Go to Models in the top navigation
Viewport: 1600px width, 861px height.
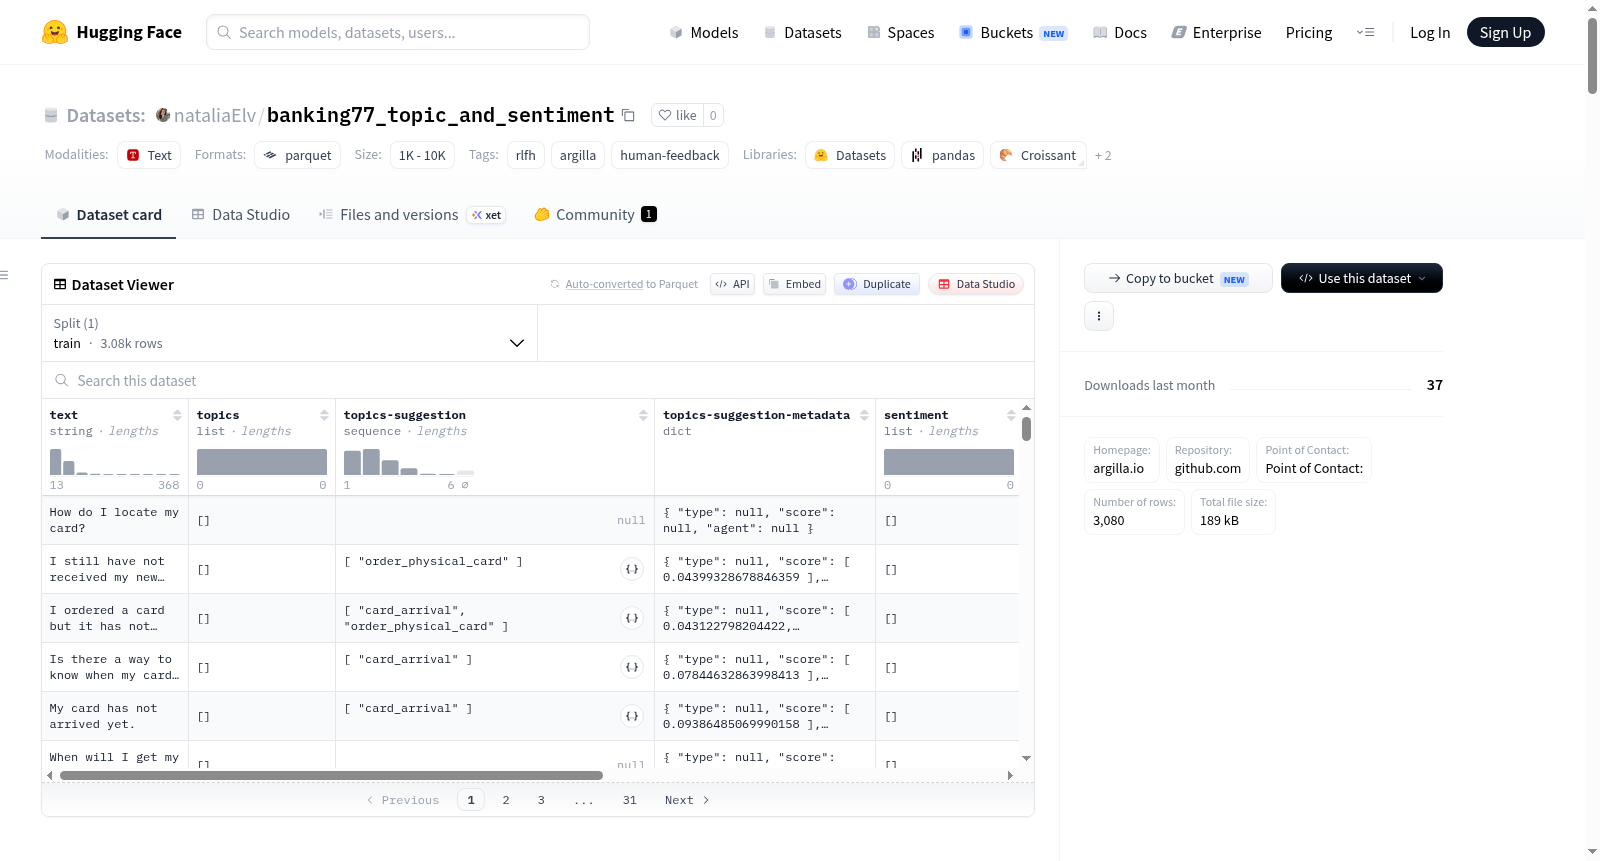(x=704, y=32)
